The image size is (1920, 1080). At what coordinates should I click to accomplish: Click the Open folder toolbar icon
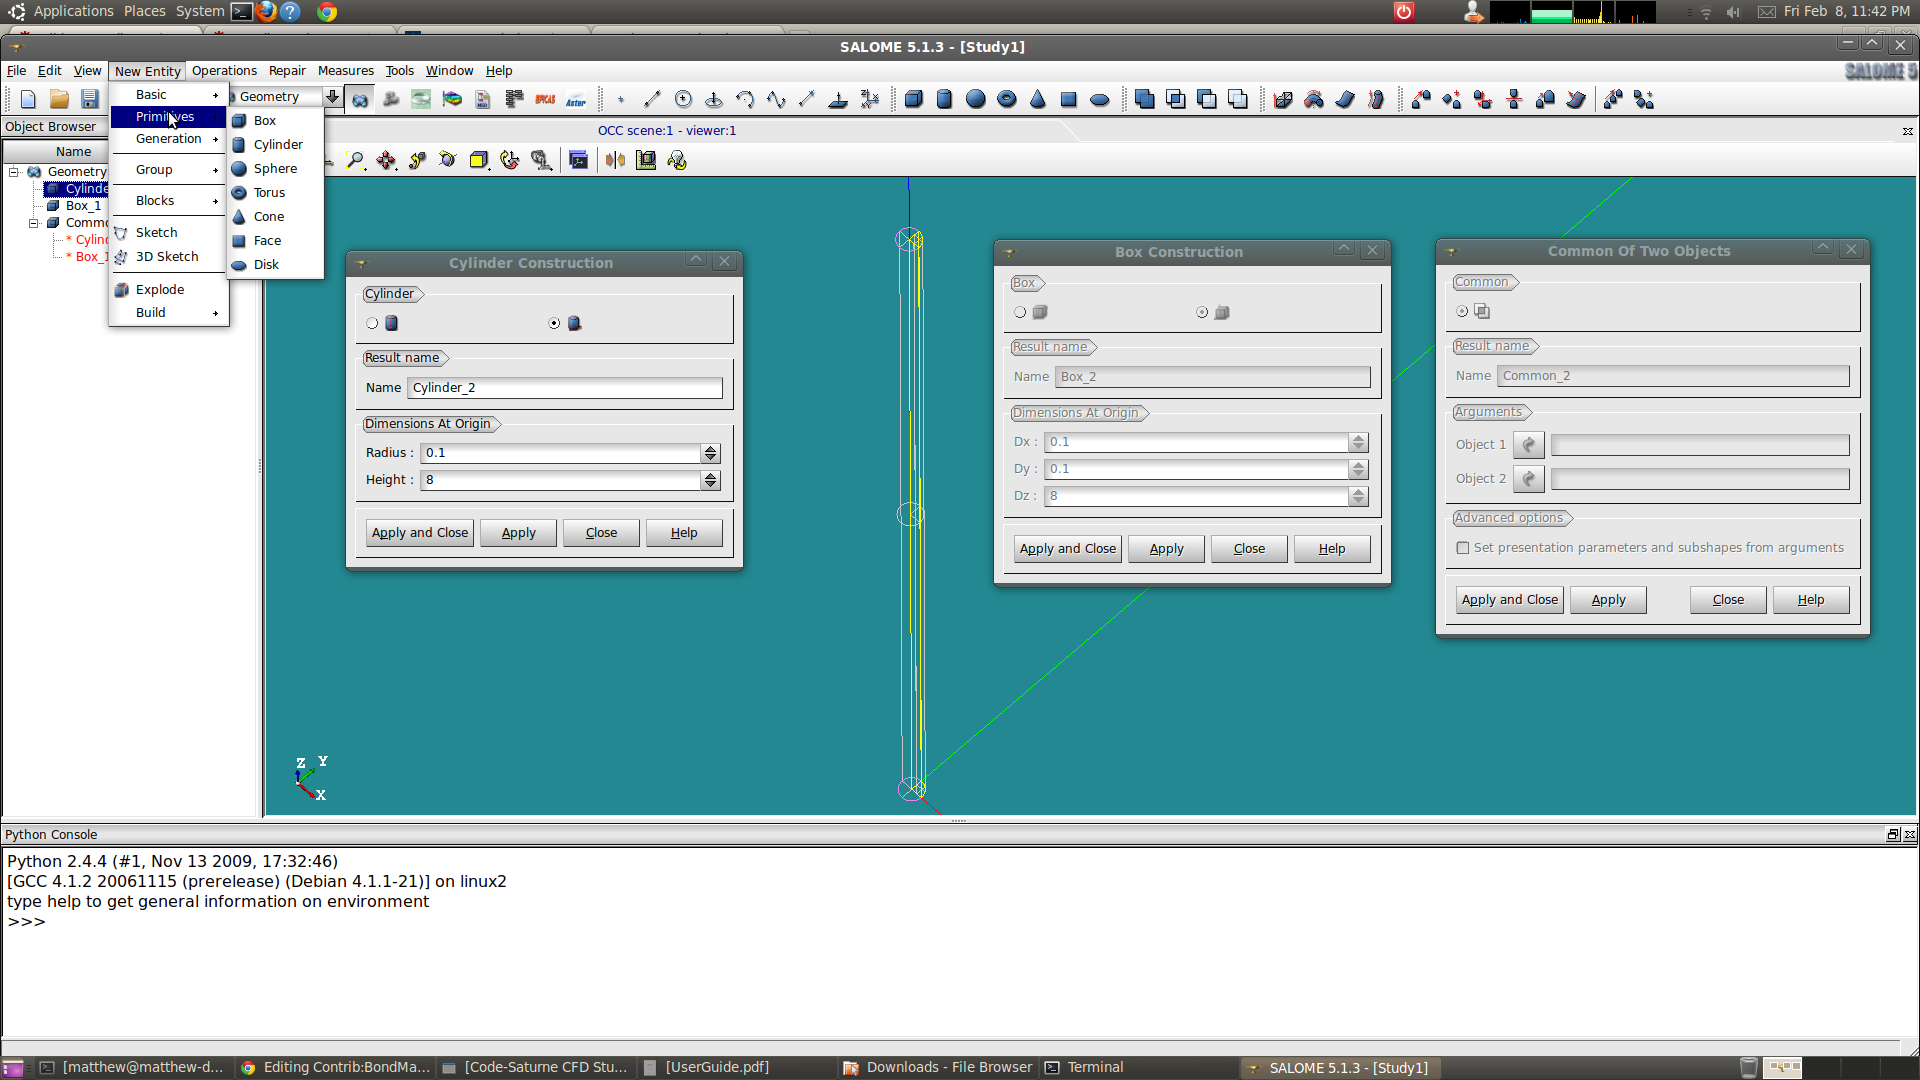[x=59, y=99]
